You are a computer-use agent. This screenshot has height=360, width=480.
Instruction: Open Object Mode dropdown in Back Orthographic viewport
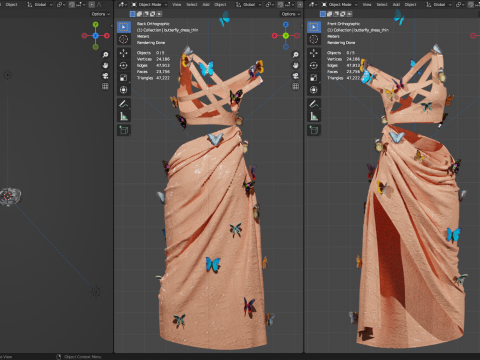pos(149,5)
